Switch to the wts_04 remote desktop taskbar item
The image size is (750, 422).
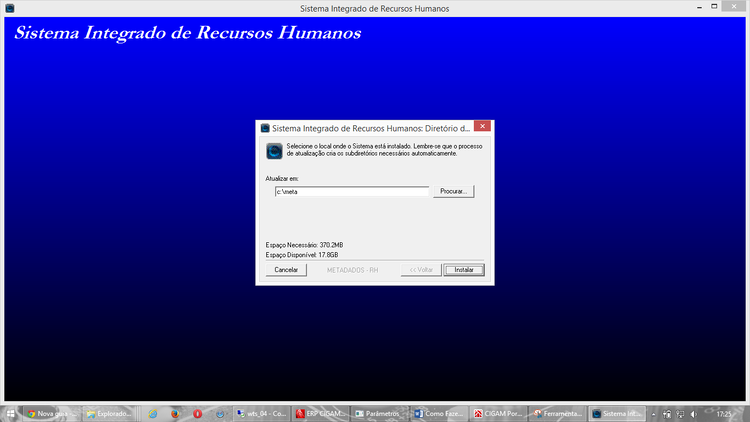pos(262,414)
